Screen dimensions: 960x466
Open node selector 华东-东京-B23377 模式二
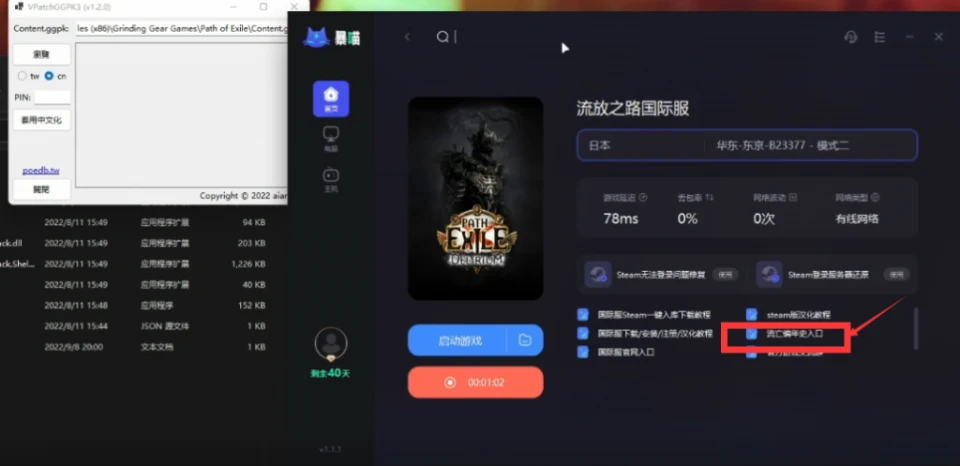809,146
